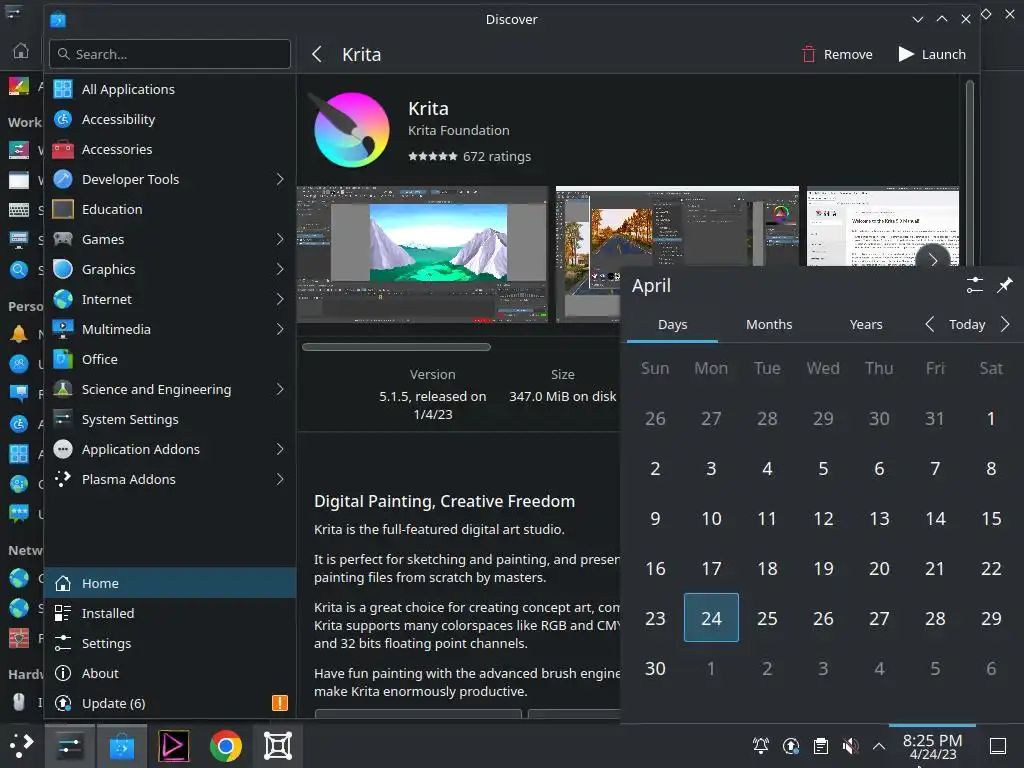This screenshot has height=768, width=1024.
Task: Switch calendar to Months view
Action: point(769,325)
